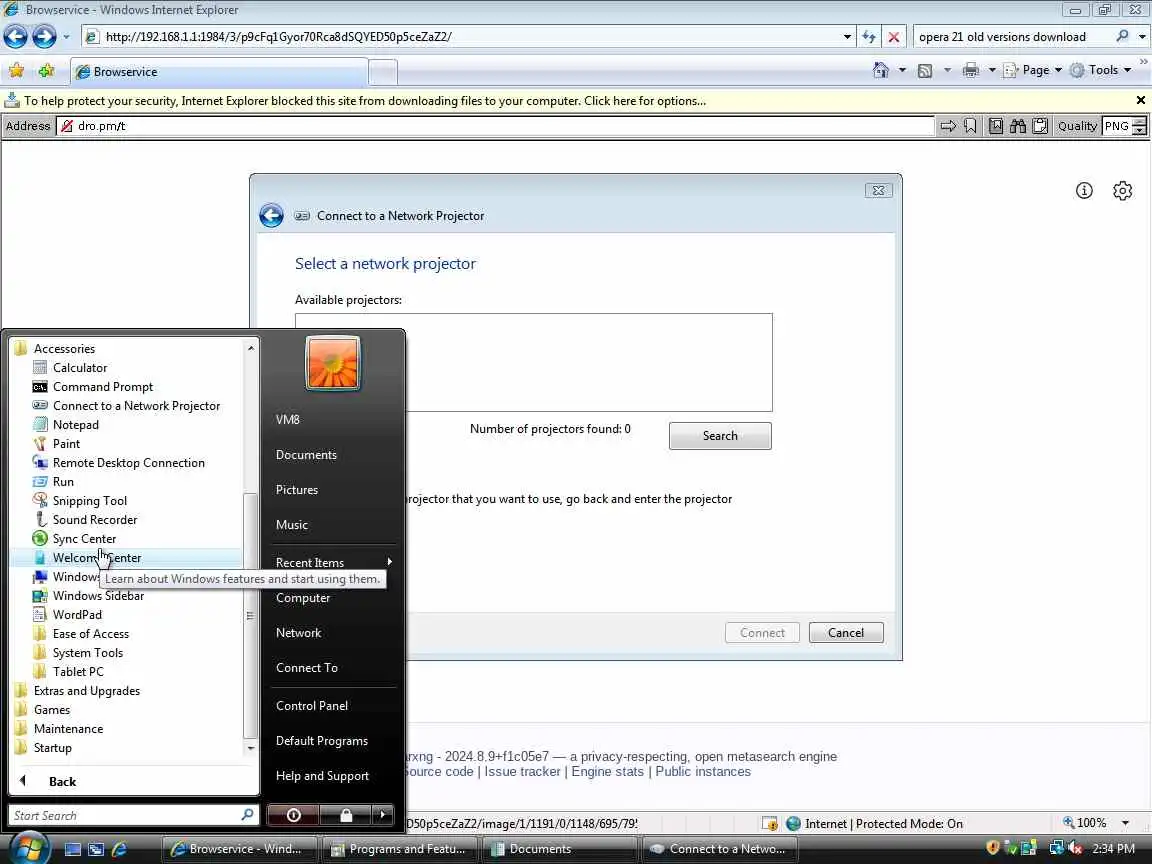Click the muted volume icon in the tray

tap(1075, 848)
